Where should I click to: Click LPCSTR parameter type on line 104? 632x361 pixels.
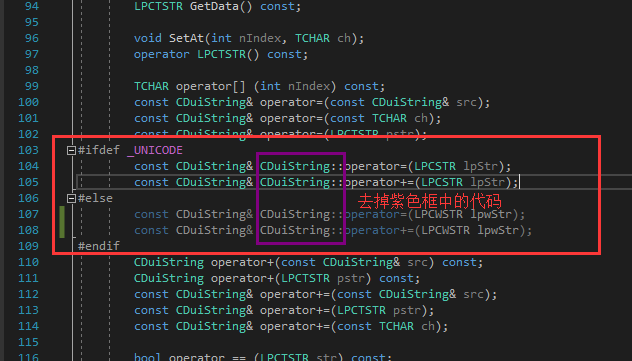click(435, 166)
